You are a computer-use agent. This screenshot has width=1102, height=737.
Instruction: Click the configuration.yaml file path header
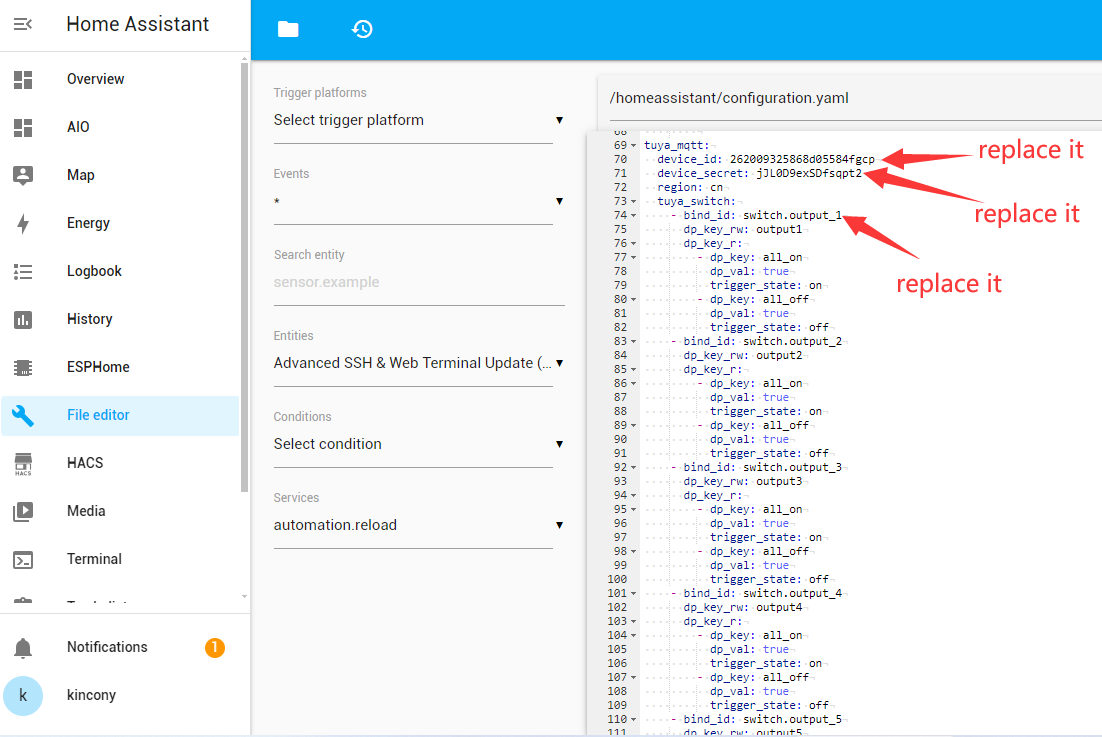729,98
